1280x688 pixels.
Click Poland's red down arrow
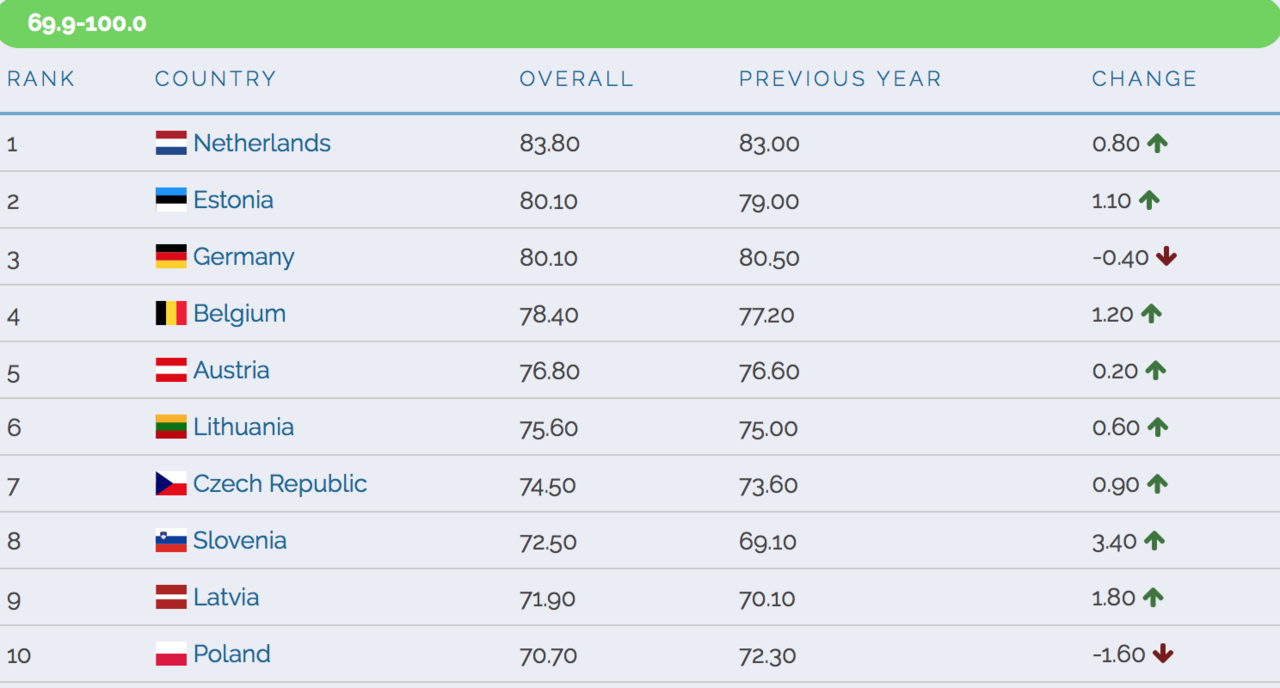point(1162,654)
